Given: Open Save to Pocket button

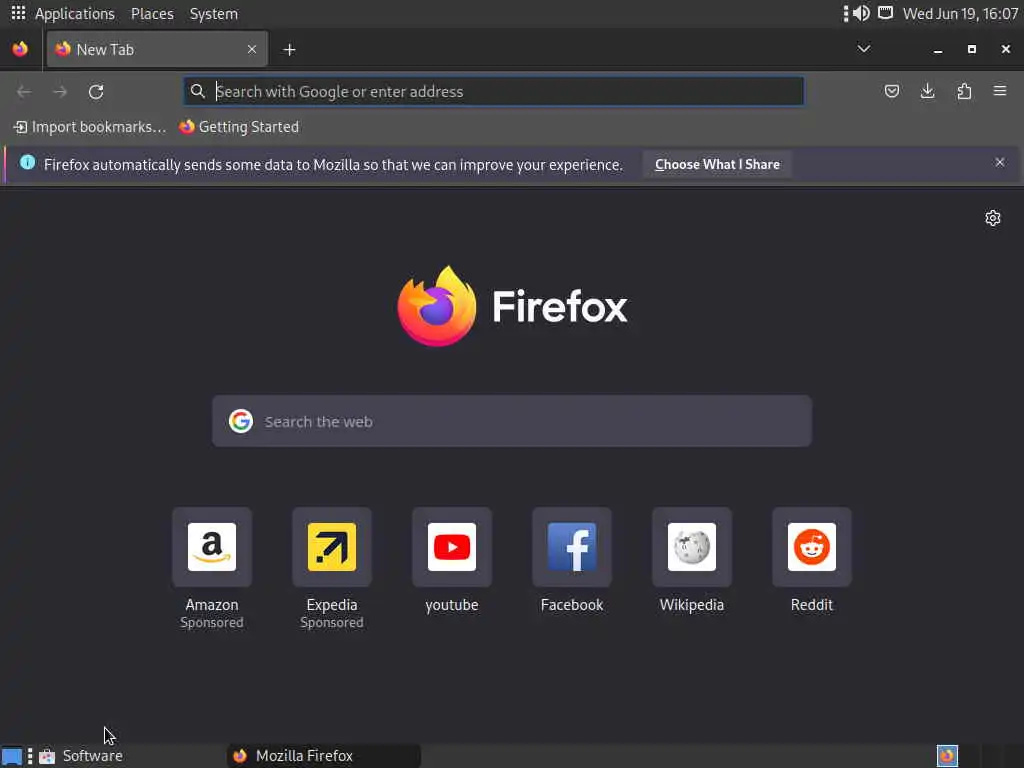Looking at the screenshot, I should 891,91.
